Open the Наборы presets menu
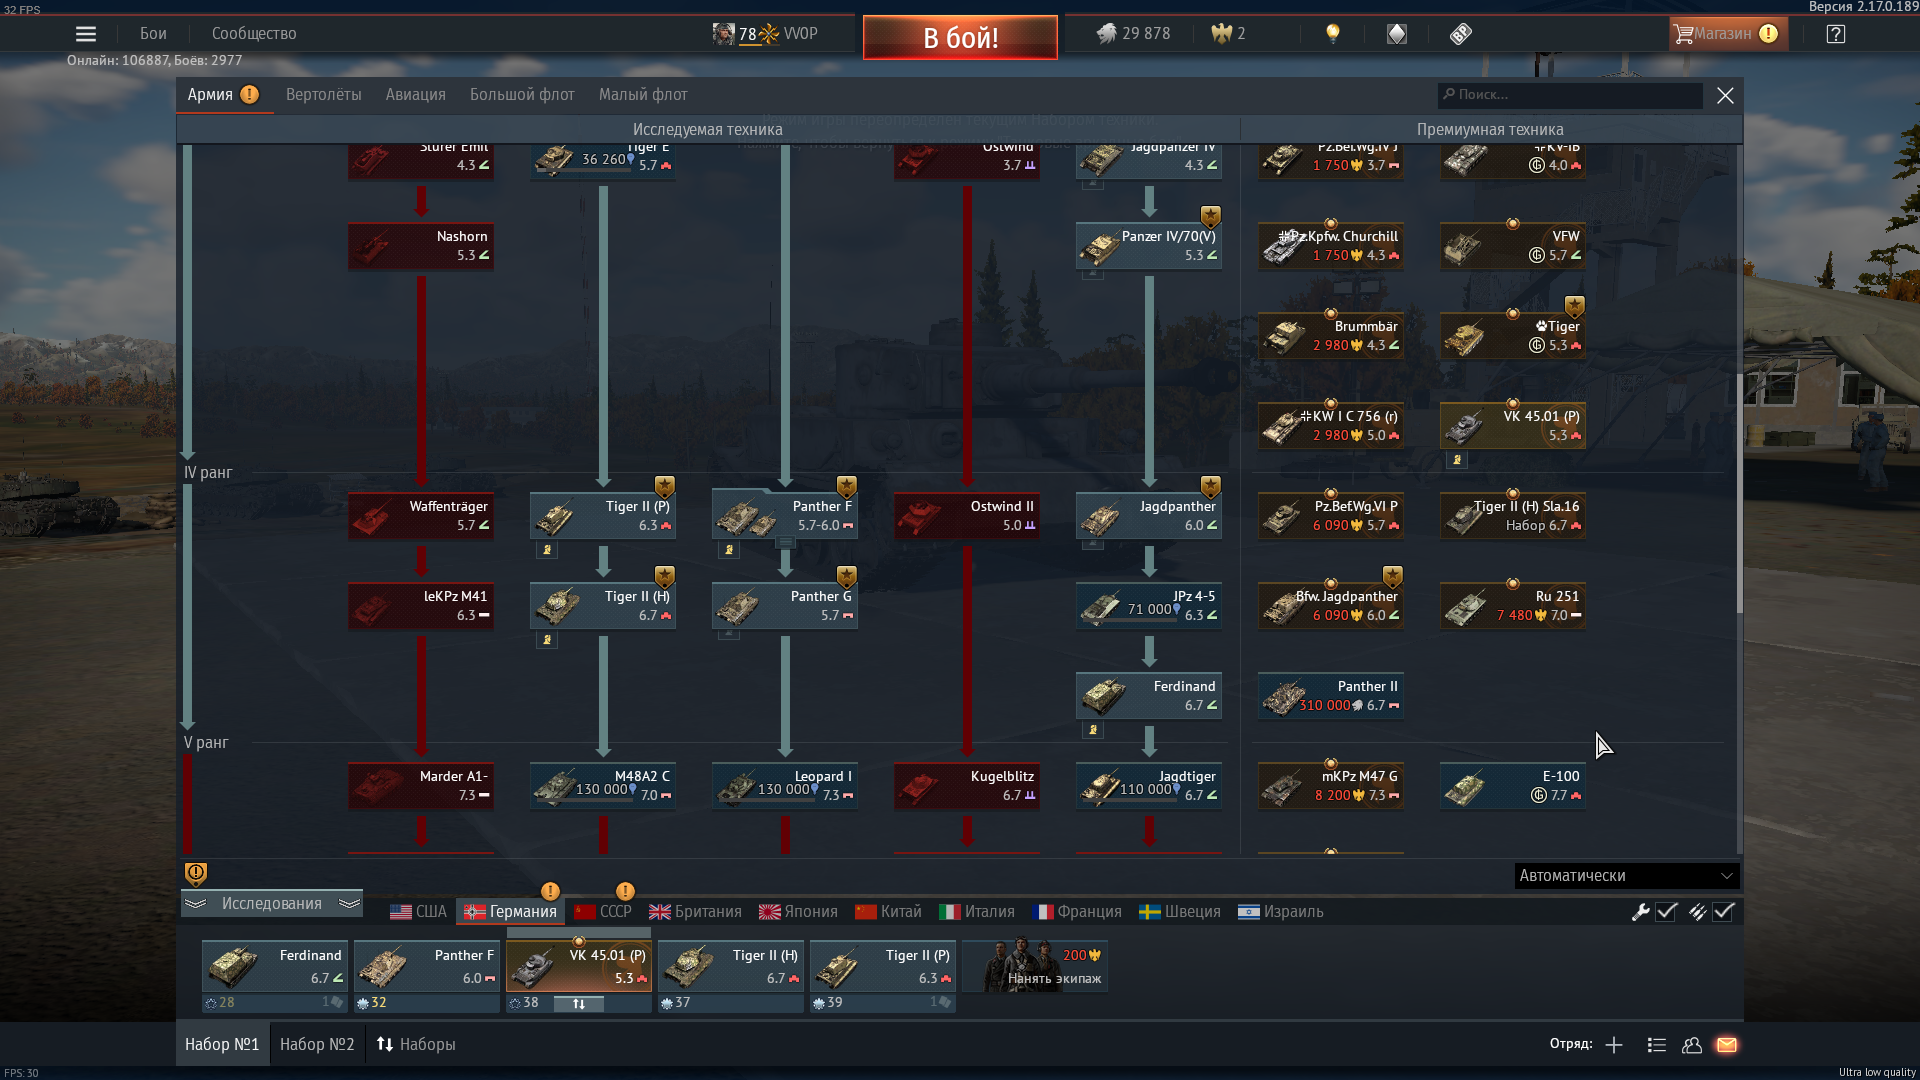This screenshot has width=1920, height=1080. point(416,1045)
